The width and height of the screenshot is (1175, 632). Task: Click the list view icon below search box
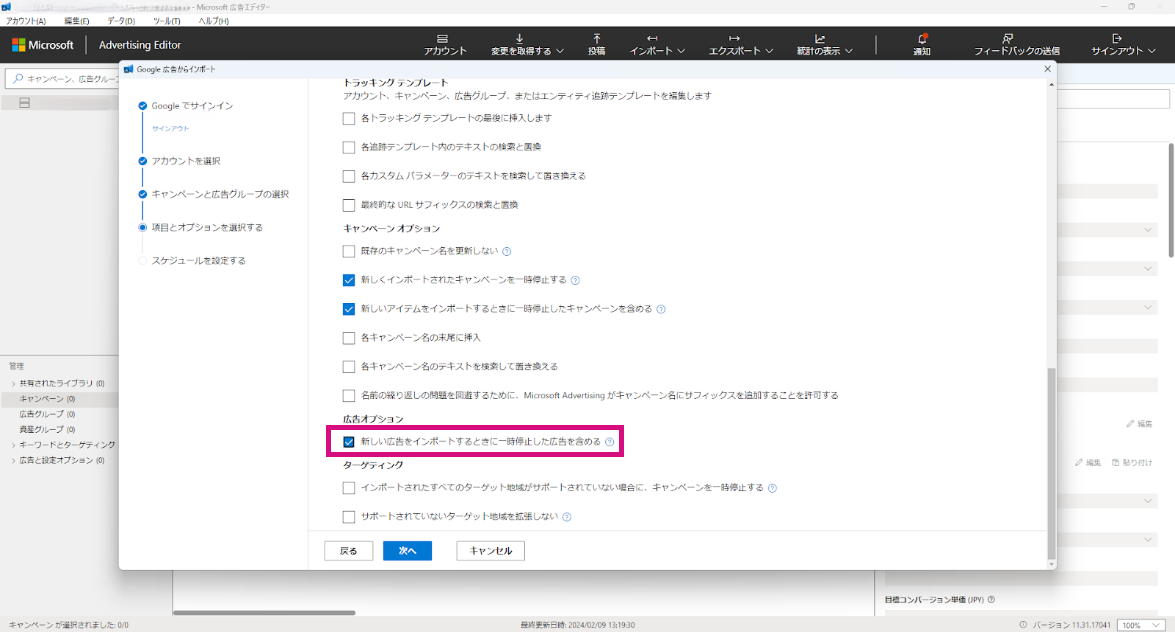[x=25, y=103]
